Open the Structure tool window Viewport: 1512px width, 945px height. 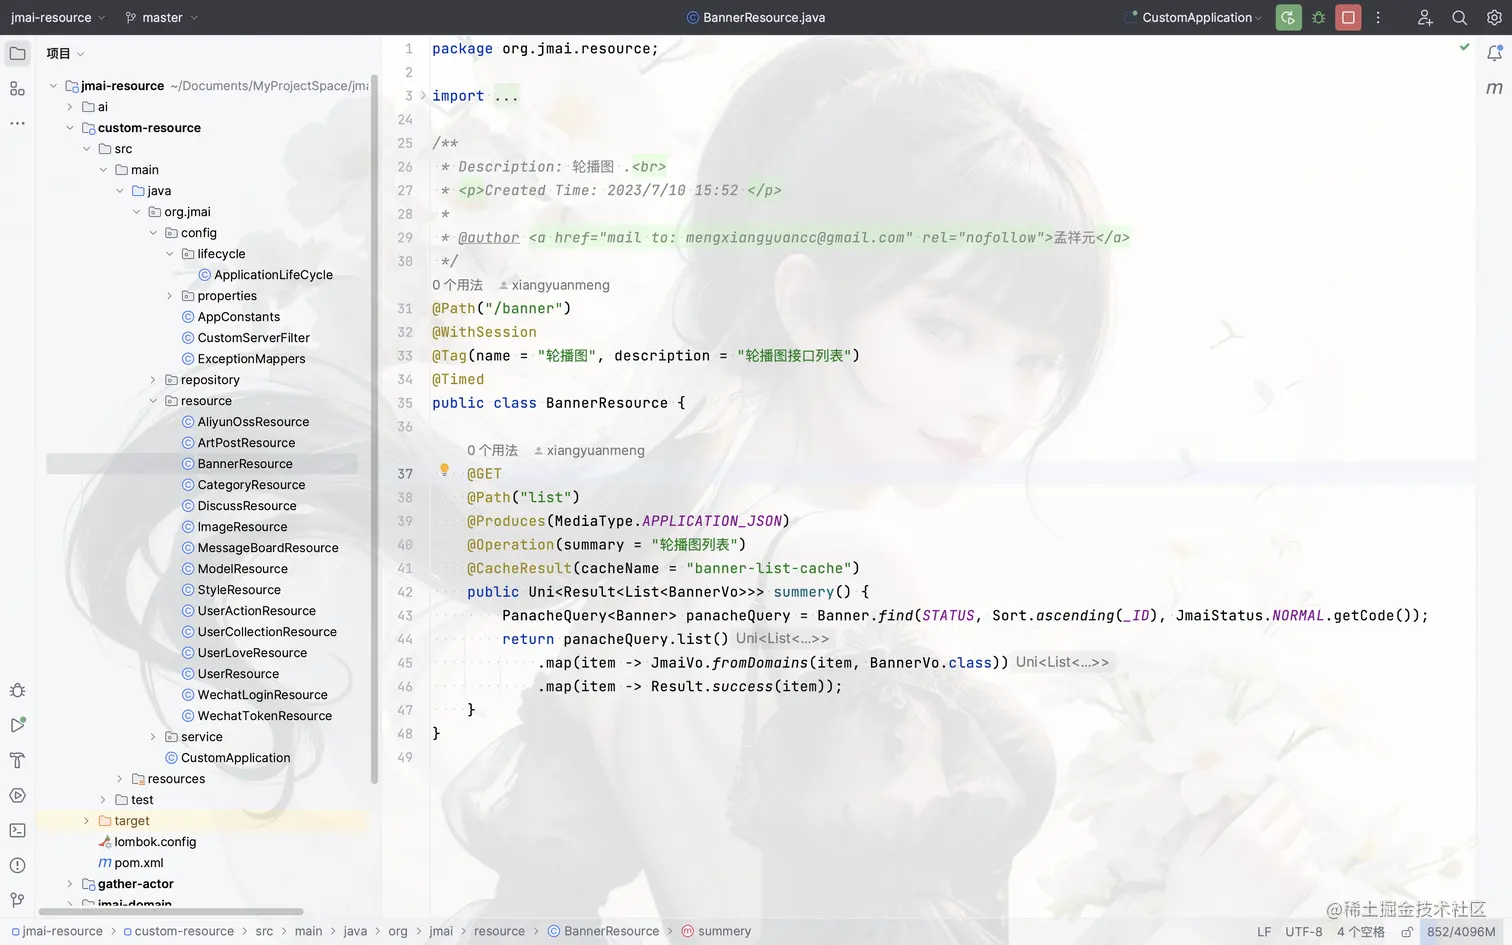[x=17, y=89]
